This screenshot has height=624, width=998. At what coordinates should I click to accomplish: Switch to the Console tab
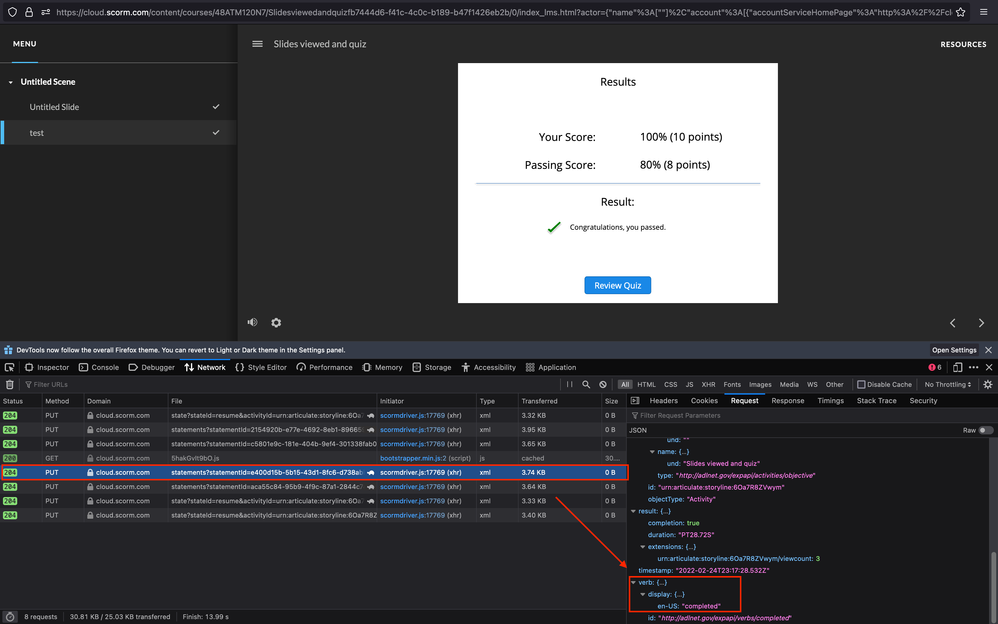point(99,367)
